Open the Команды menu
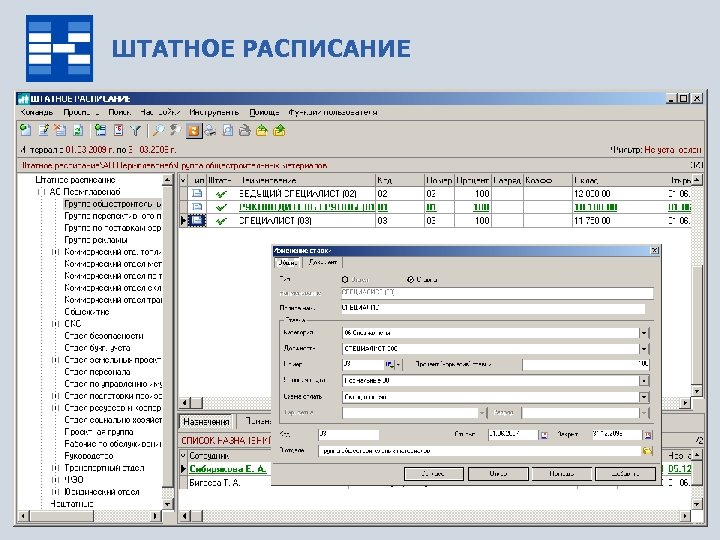720x540 pixels. pos(37,112)
